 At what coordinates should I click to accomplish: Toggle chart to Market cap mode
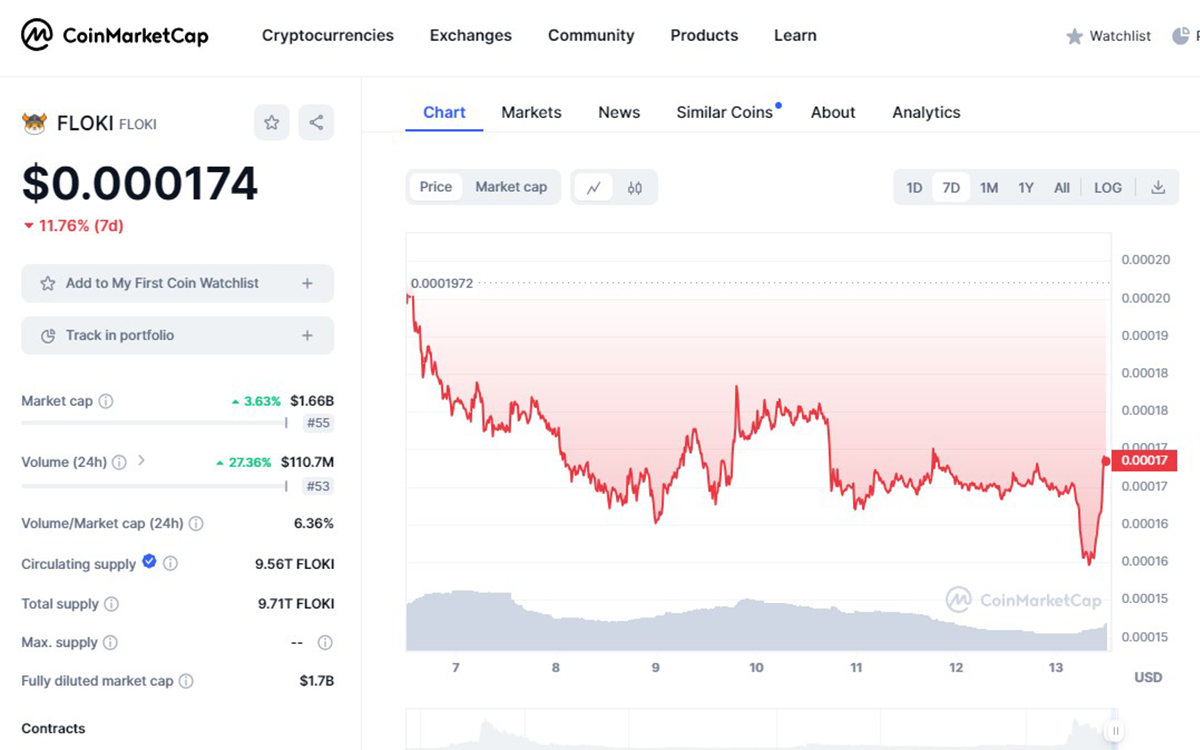tap(511, 187)
